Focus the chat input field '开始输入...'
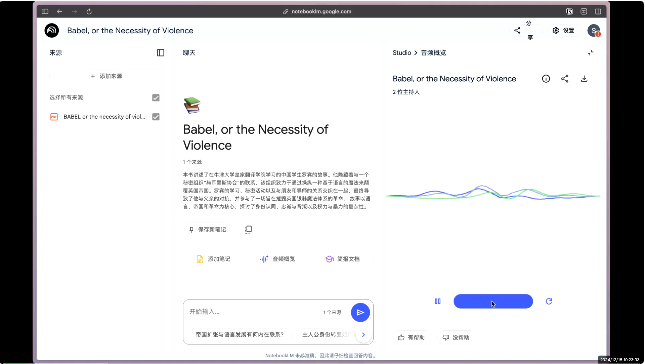Image resolution: width=645 pixels, height=364 pixels. point(253,312)
